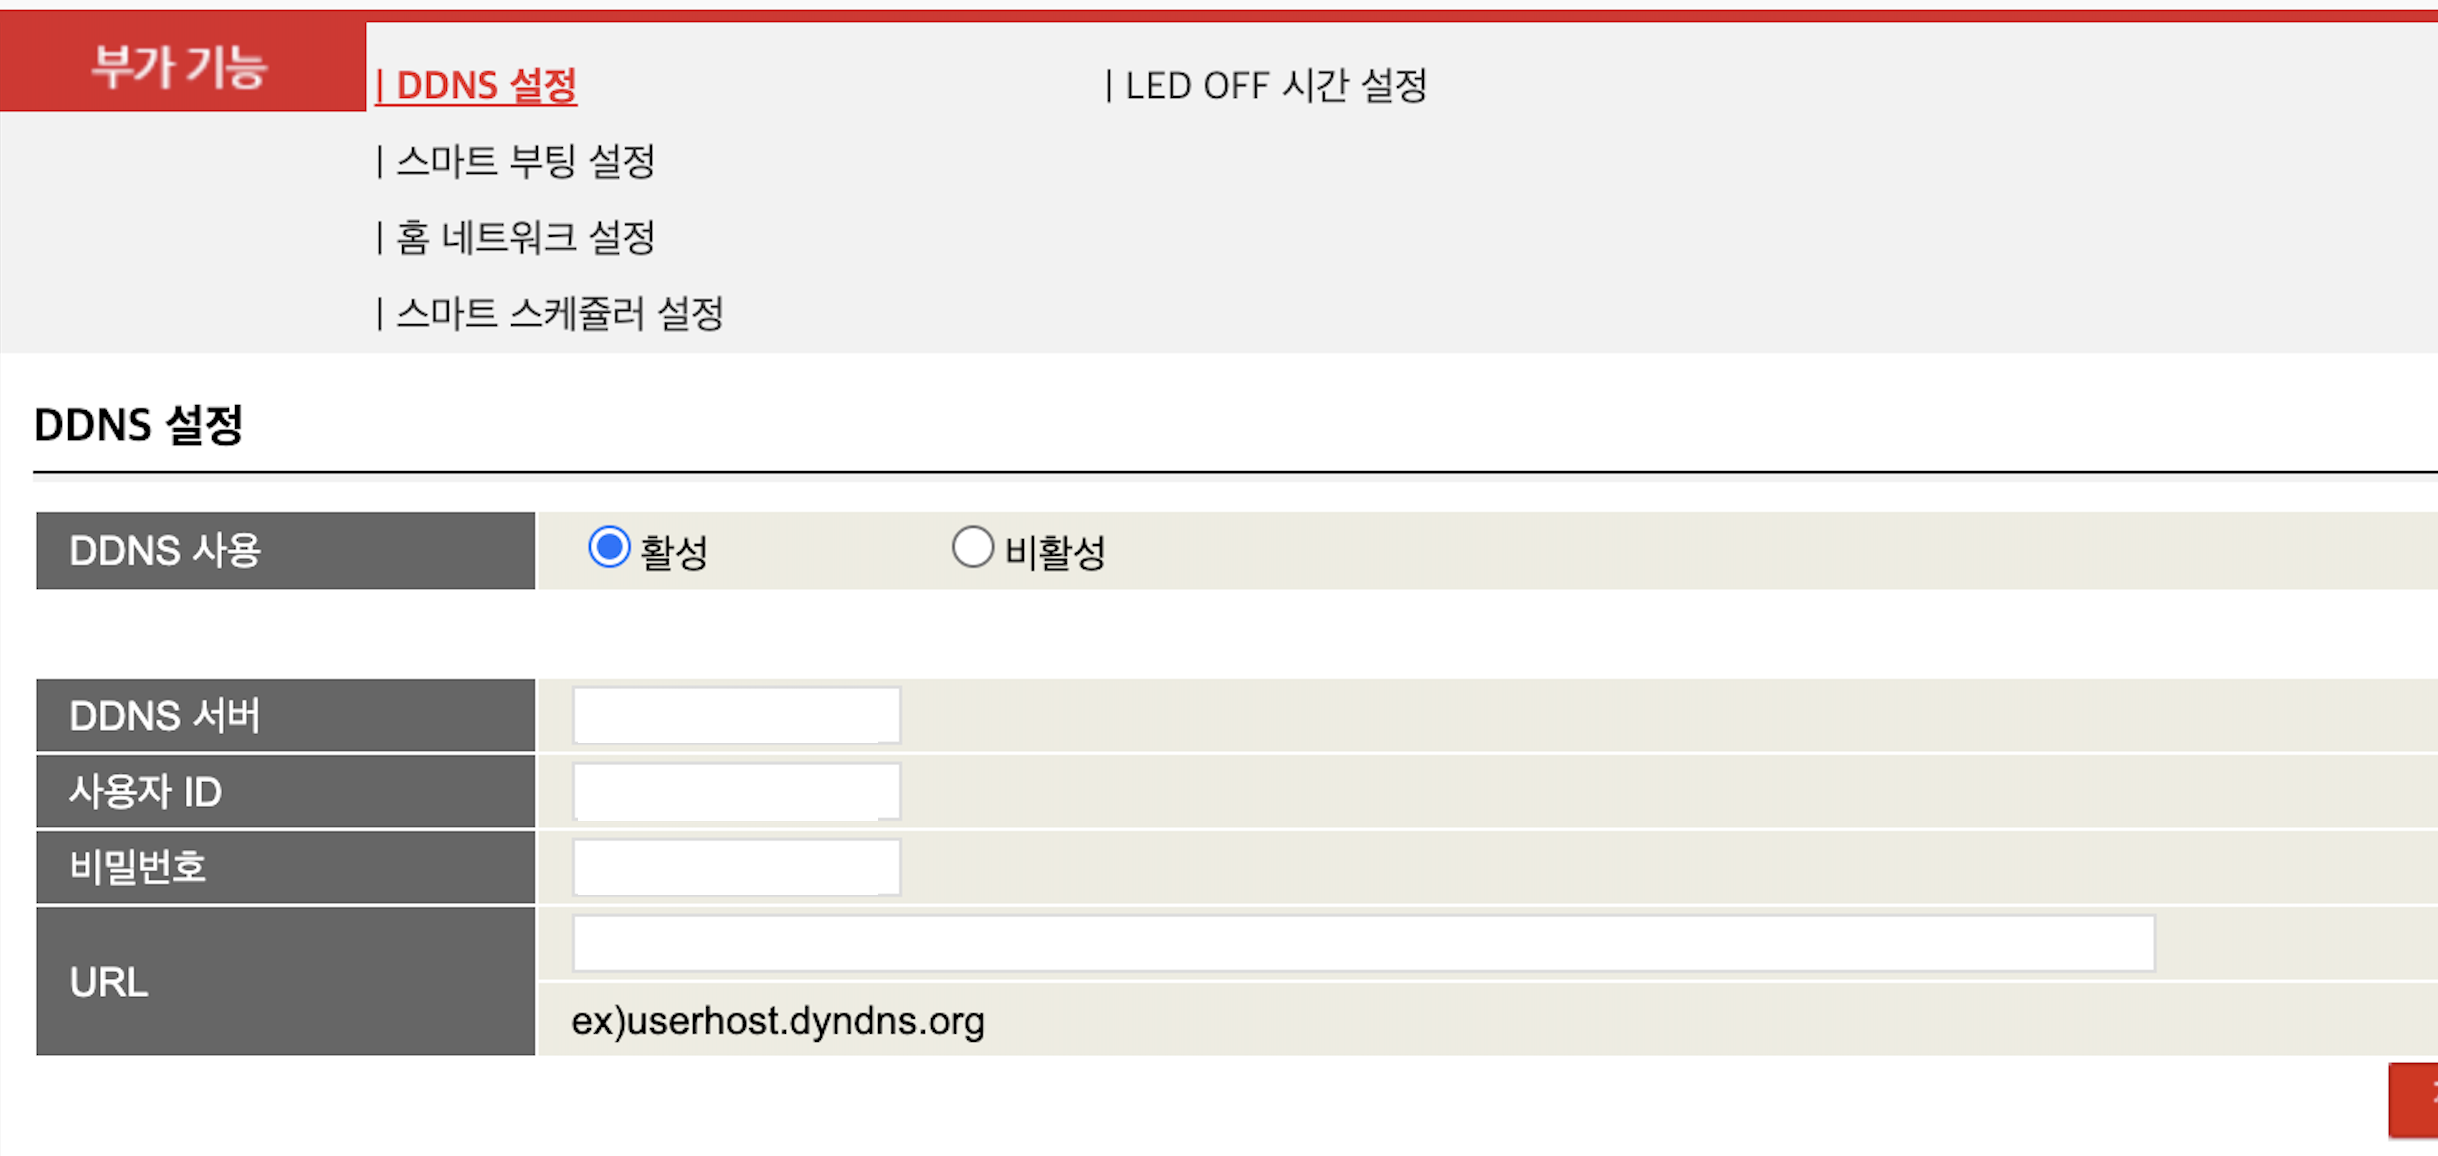Click the wide URL input field
The height and width of the screenshot is (1156, 2438).
click(1364, 942)
